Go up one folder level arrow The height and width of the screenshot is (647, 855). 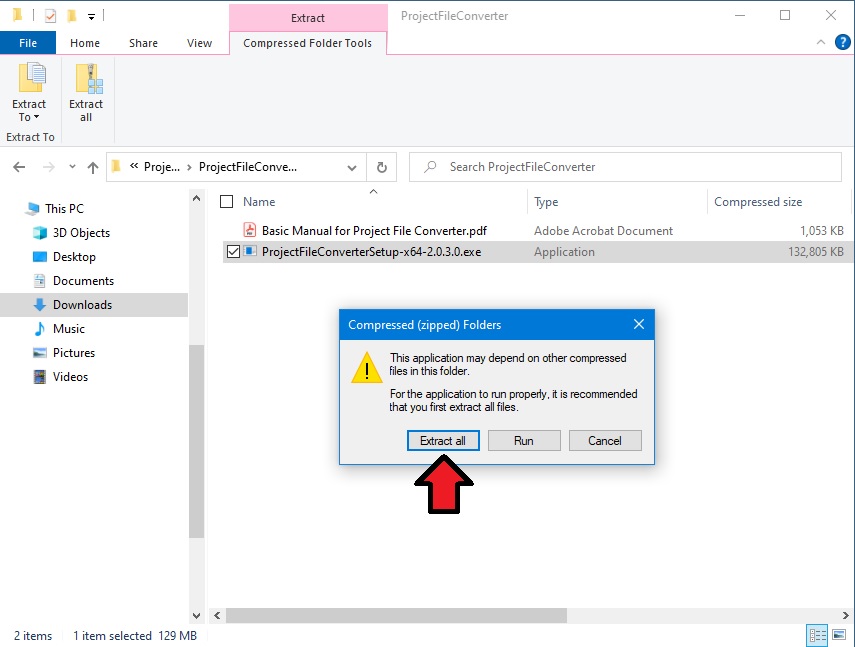tap(93, 167)
